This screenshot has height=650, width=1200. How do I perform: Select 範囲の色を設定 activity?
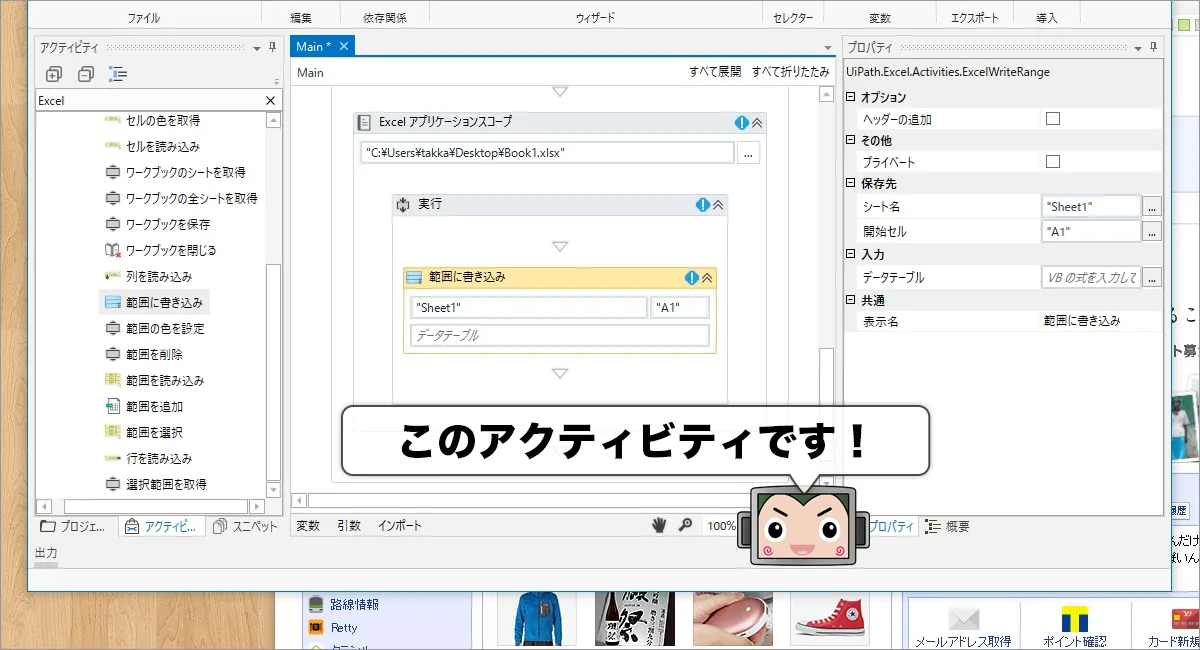[155, 328]
